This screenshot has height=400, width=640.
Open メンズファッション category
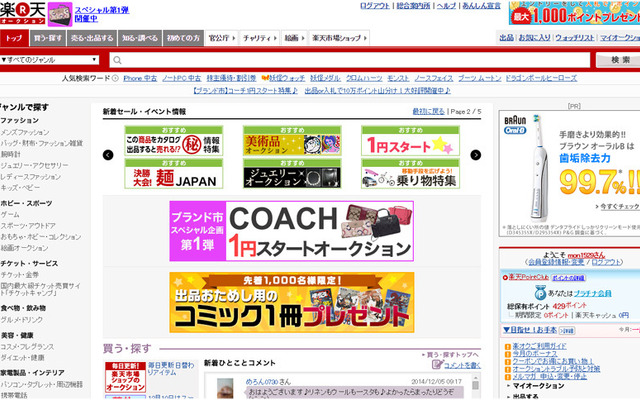pos(25,132)
